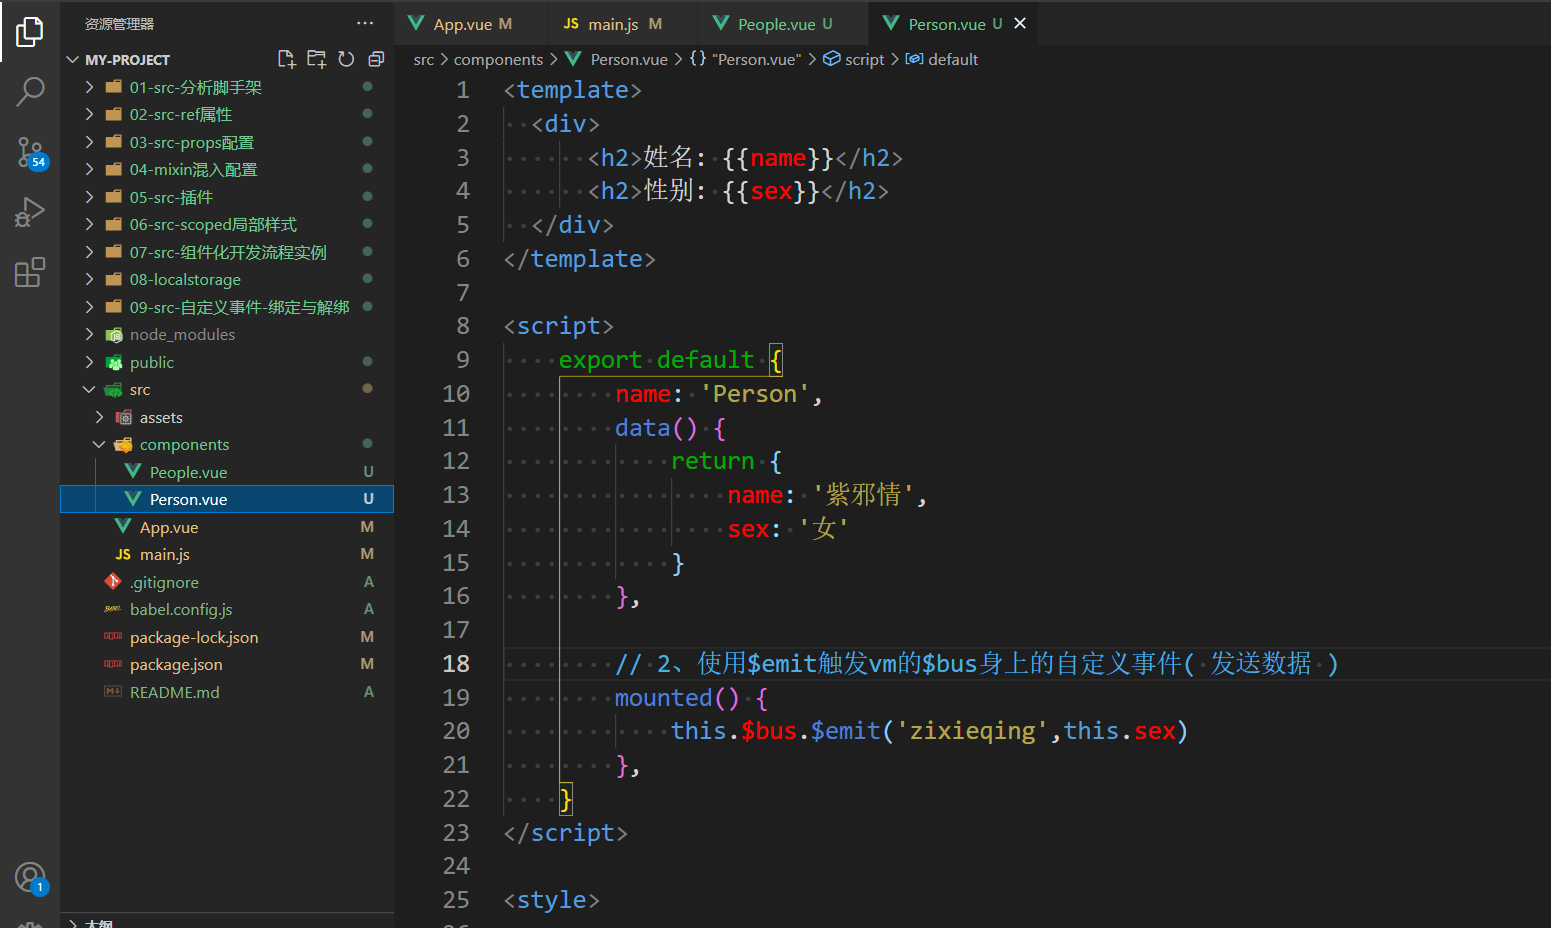1551x928 pixels.
Task: Open the Explorer view in activity bar
Action: tap(30, 32)
